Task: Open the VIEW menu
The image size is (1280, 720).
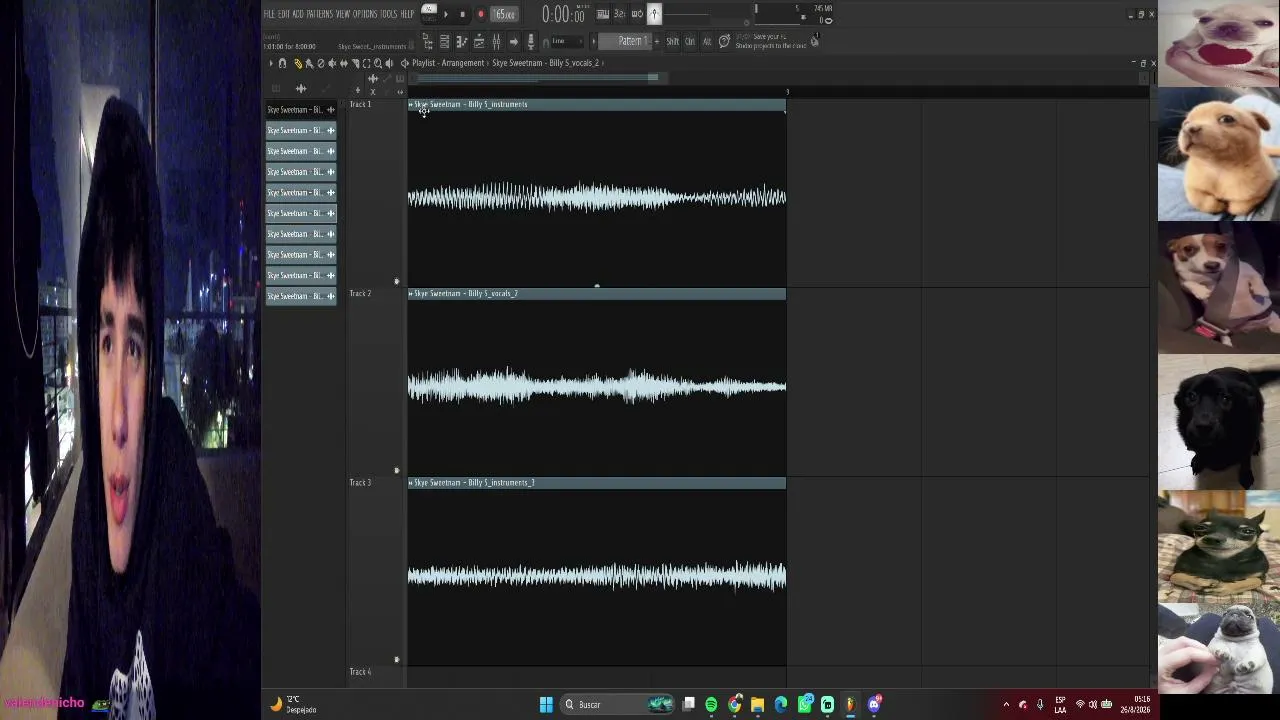Action: [343, 14]
